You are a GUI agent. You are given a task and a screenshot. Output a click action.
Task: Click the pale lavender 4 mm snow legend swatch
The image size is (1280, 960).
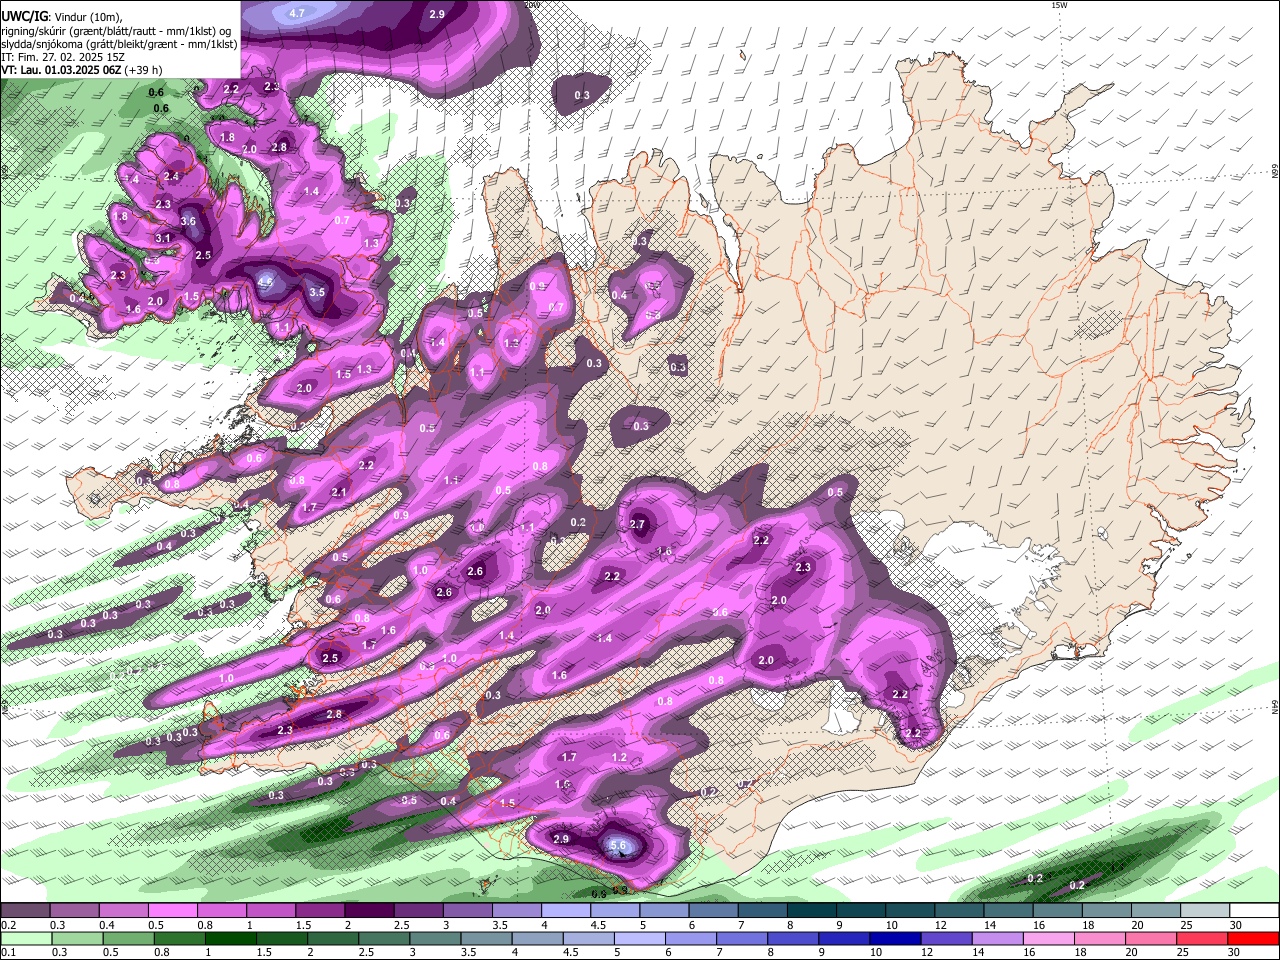566,910
